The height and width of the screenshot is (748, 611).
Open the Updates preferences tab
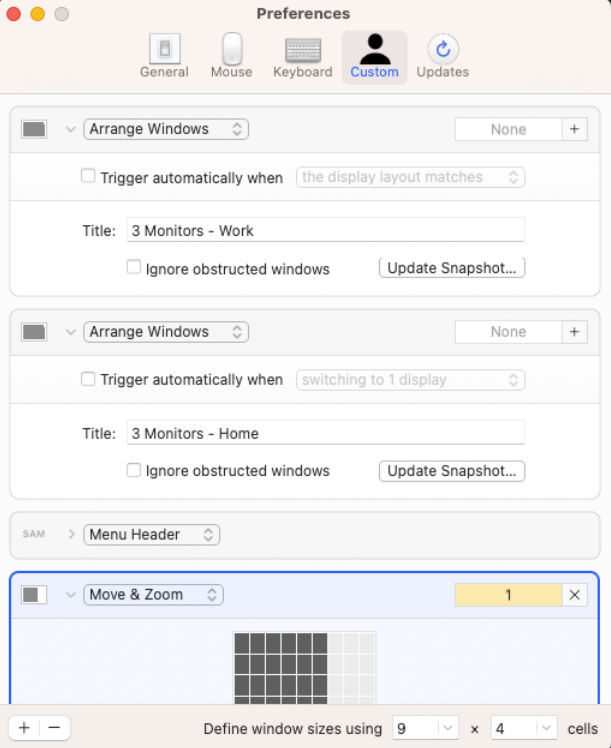click(x=443, y=57)
